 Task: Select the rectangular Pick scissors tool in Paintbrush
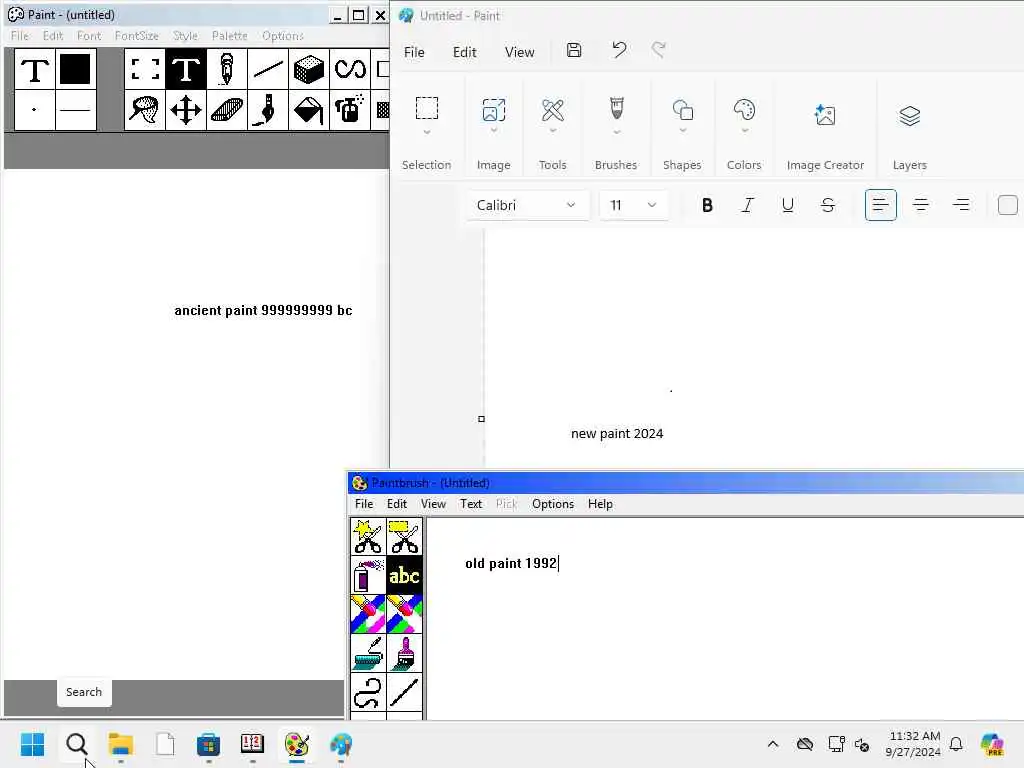click(x=405, y=537)
